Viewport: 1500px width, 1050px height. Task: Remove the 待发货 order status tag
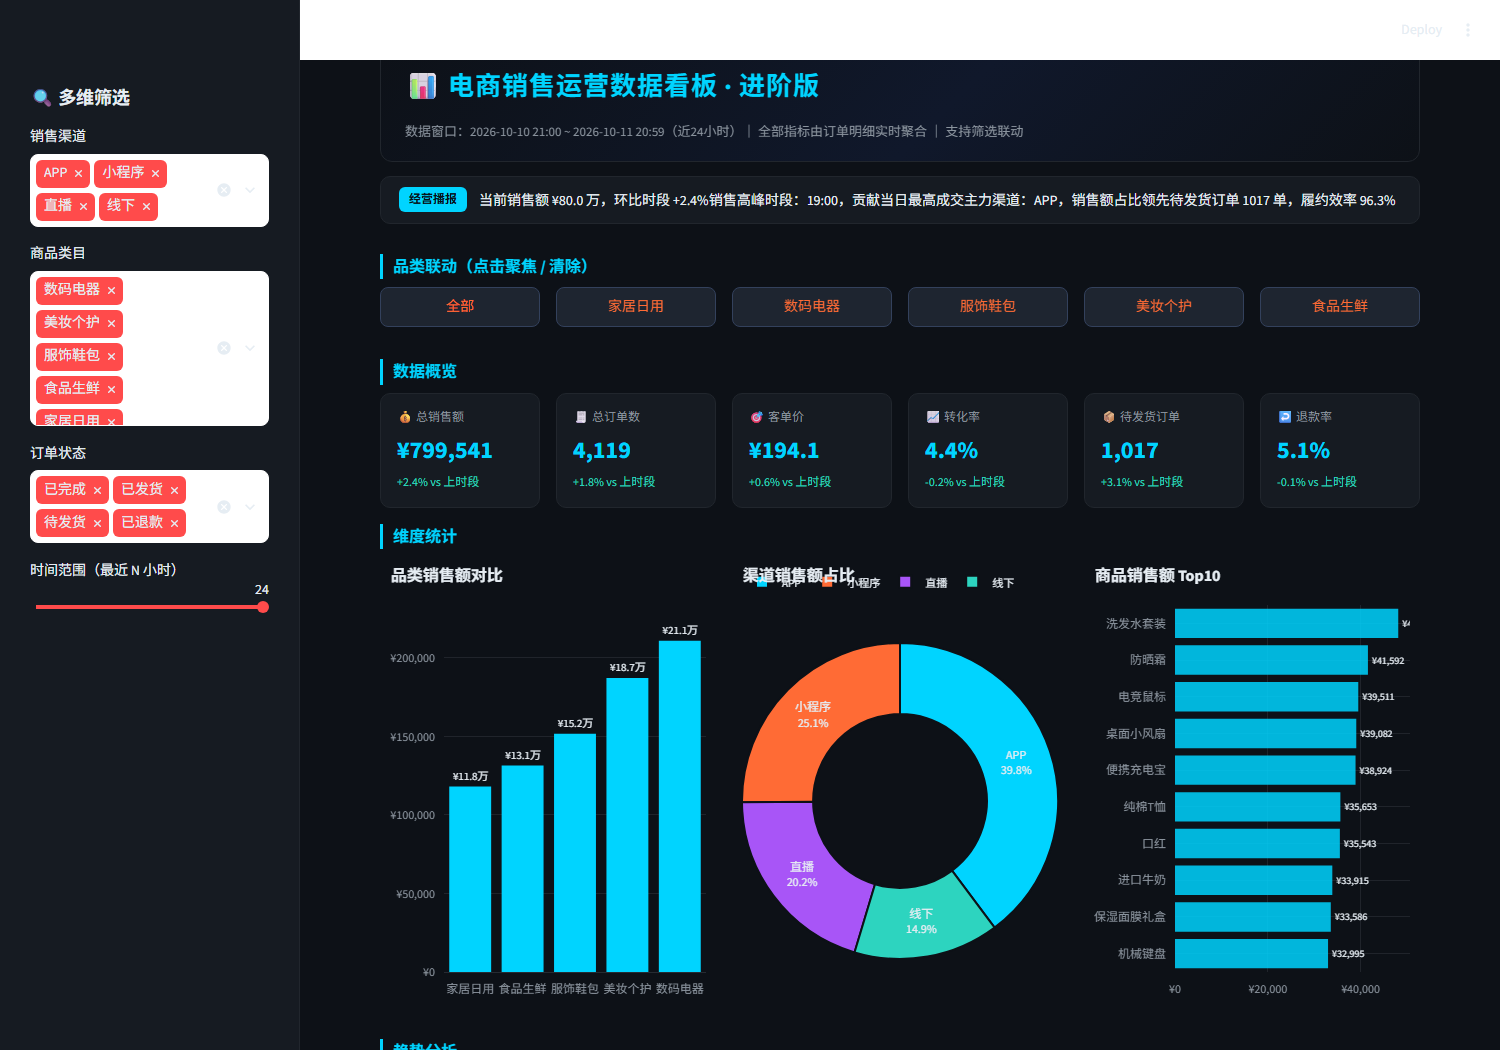tap(97, 523)
